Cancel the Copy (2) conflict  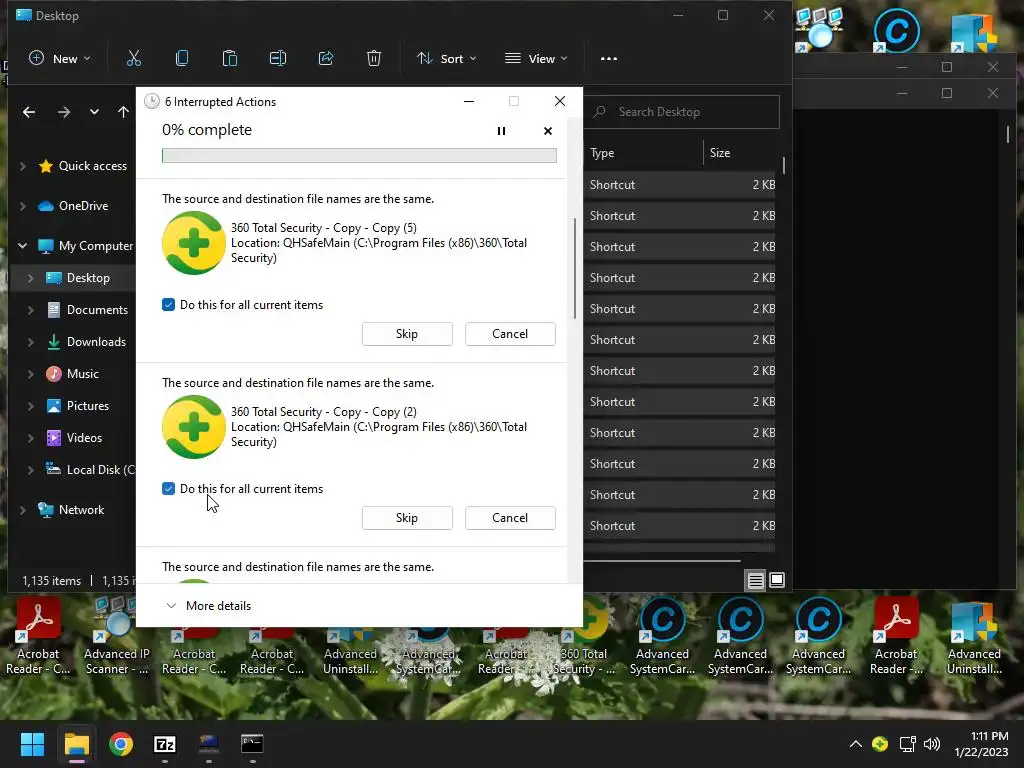tap(510, 518)
